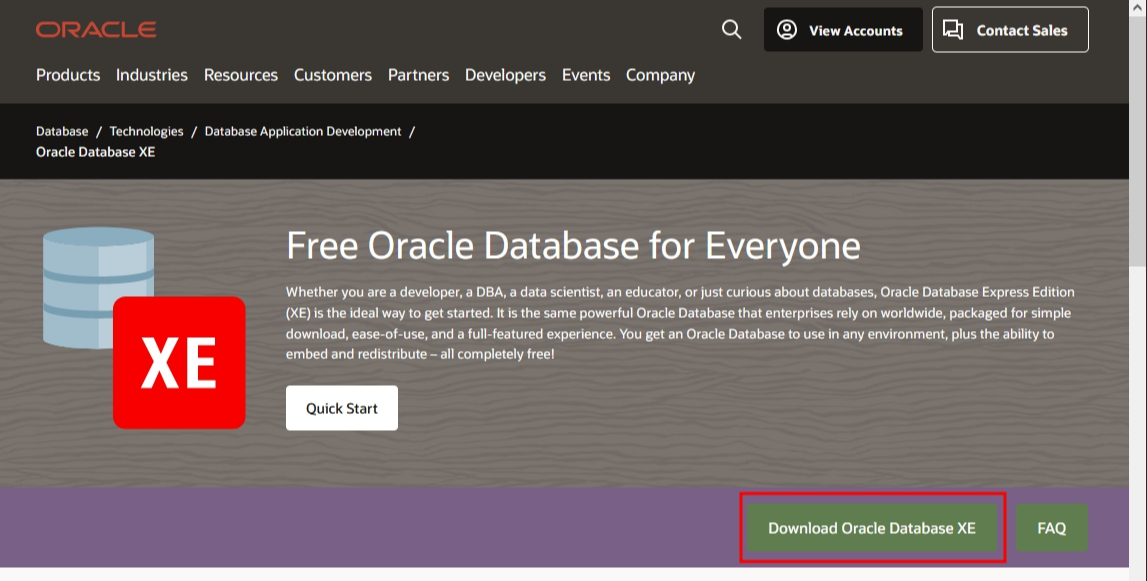
Task: Open the Resources menu
Action: point(241,75)
